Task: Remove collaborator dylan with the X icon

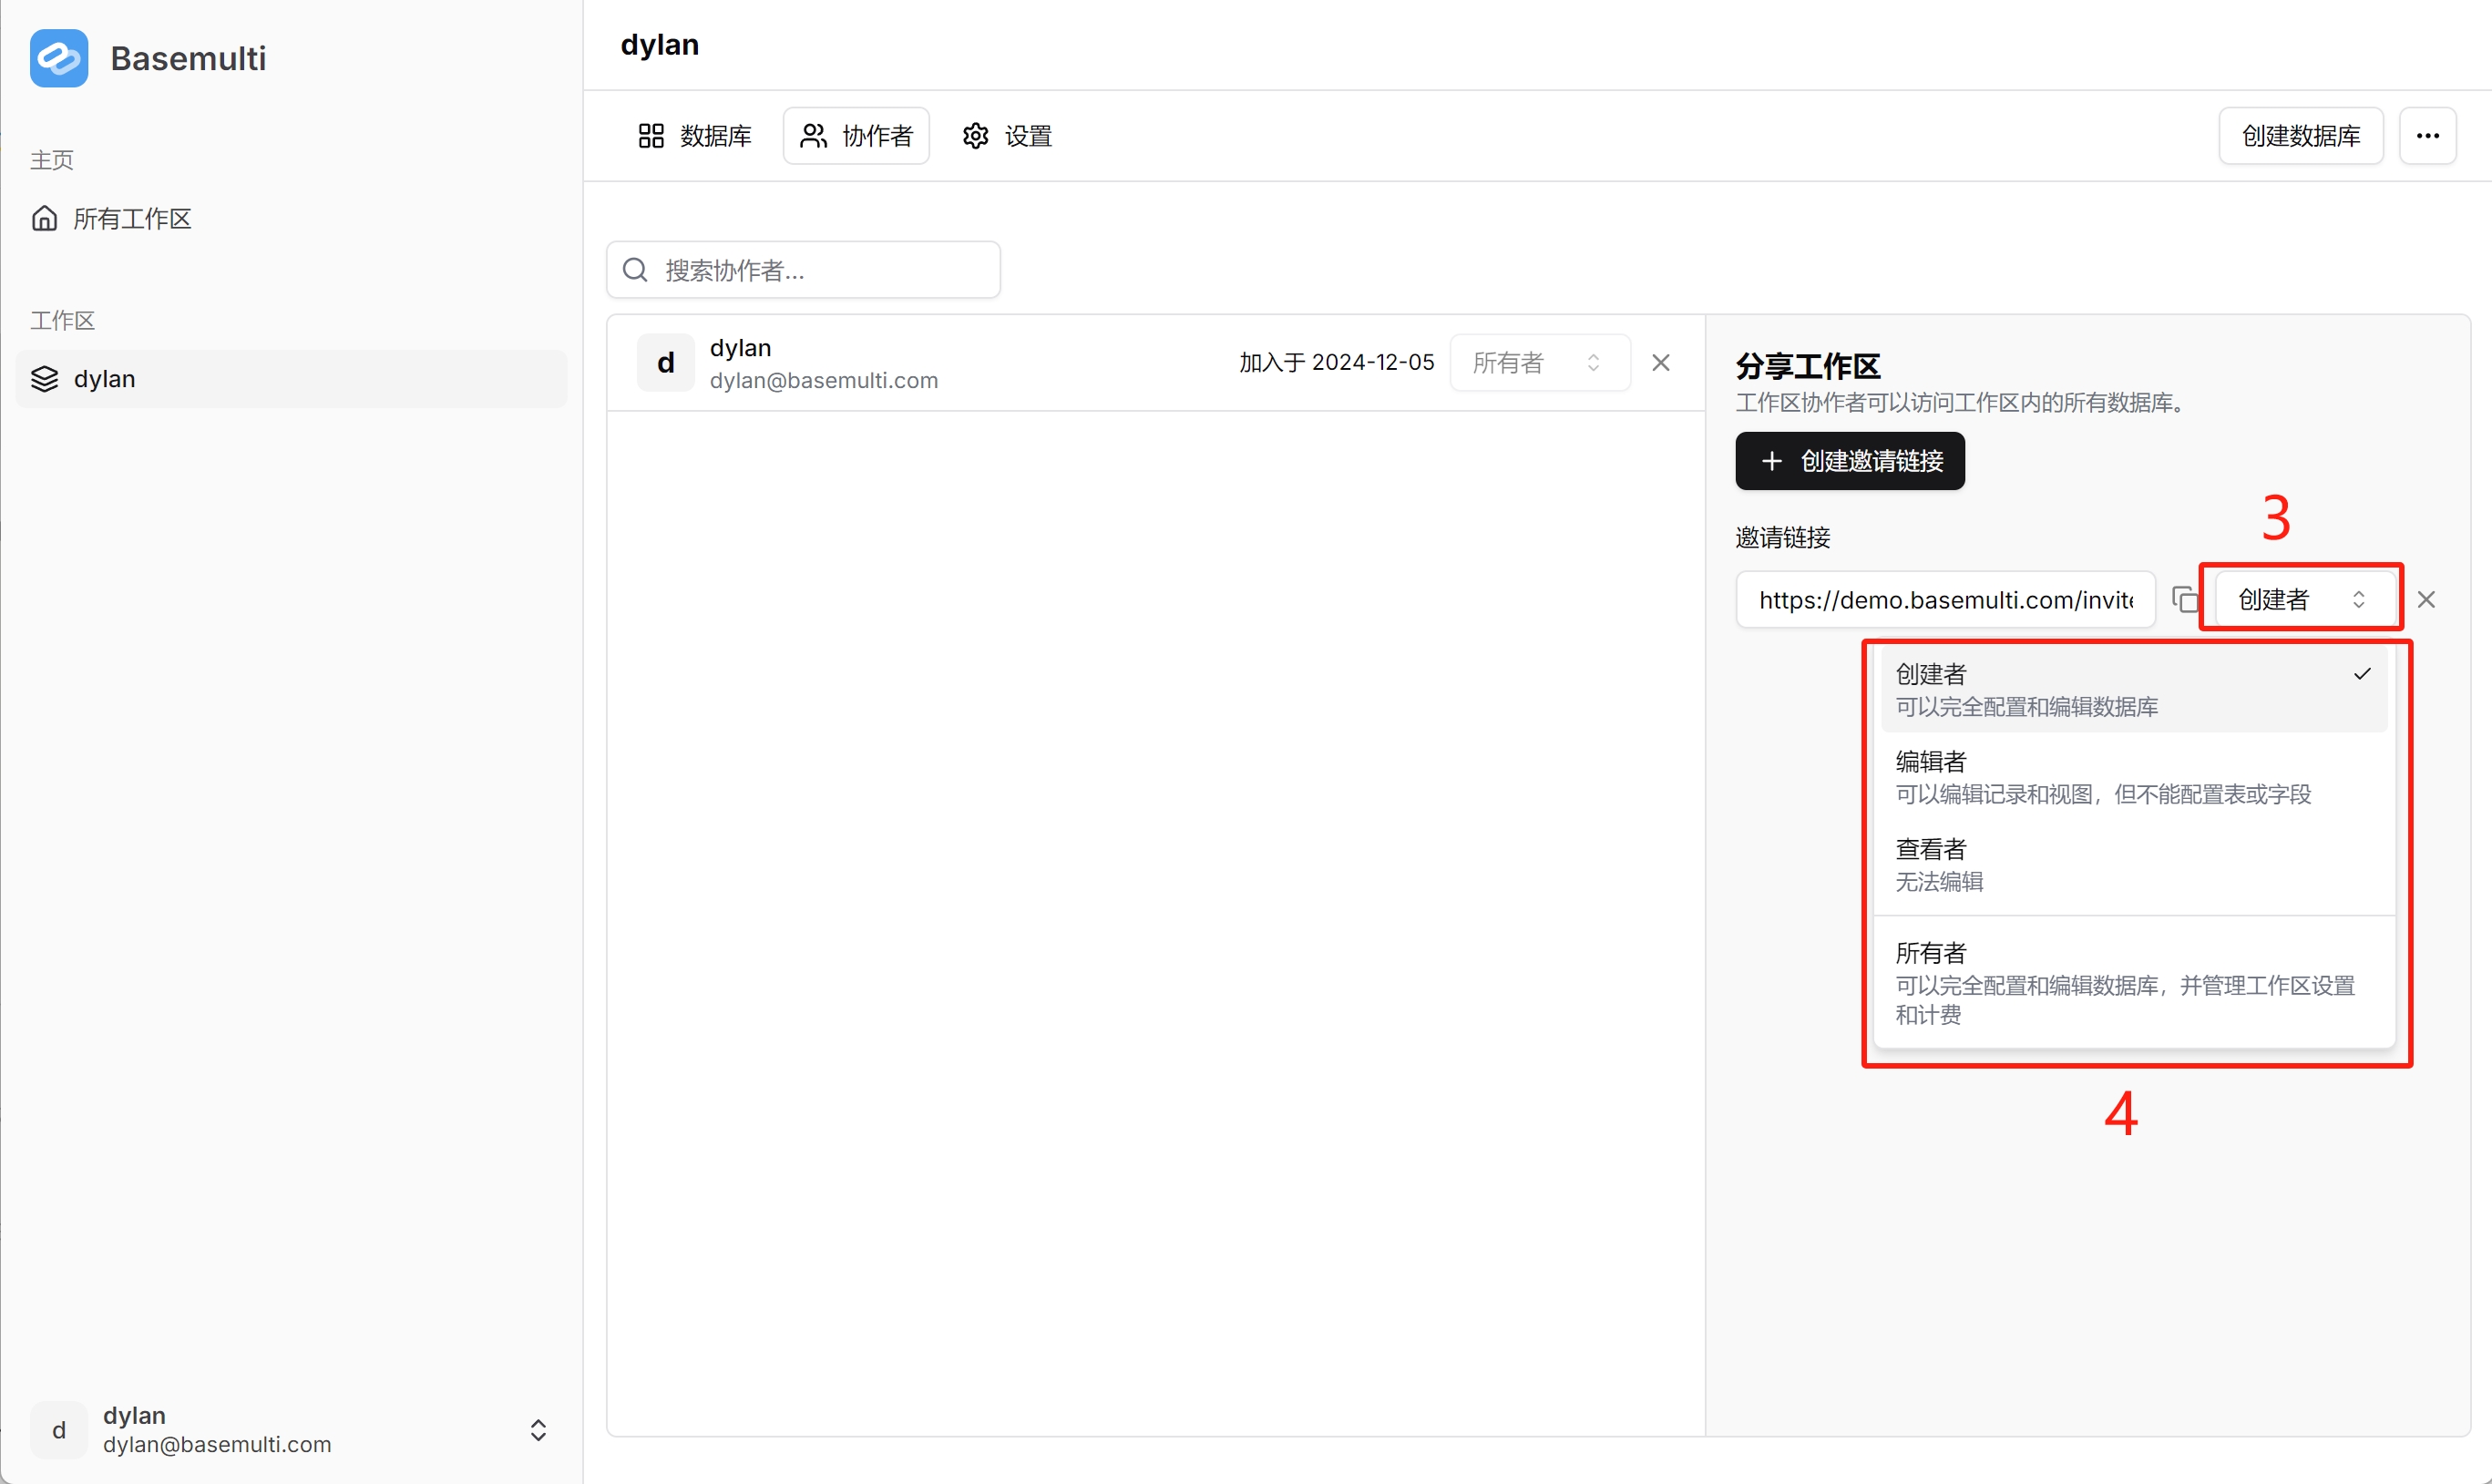Action: (x=1661, y=363)
